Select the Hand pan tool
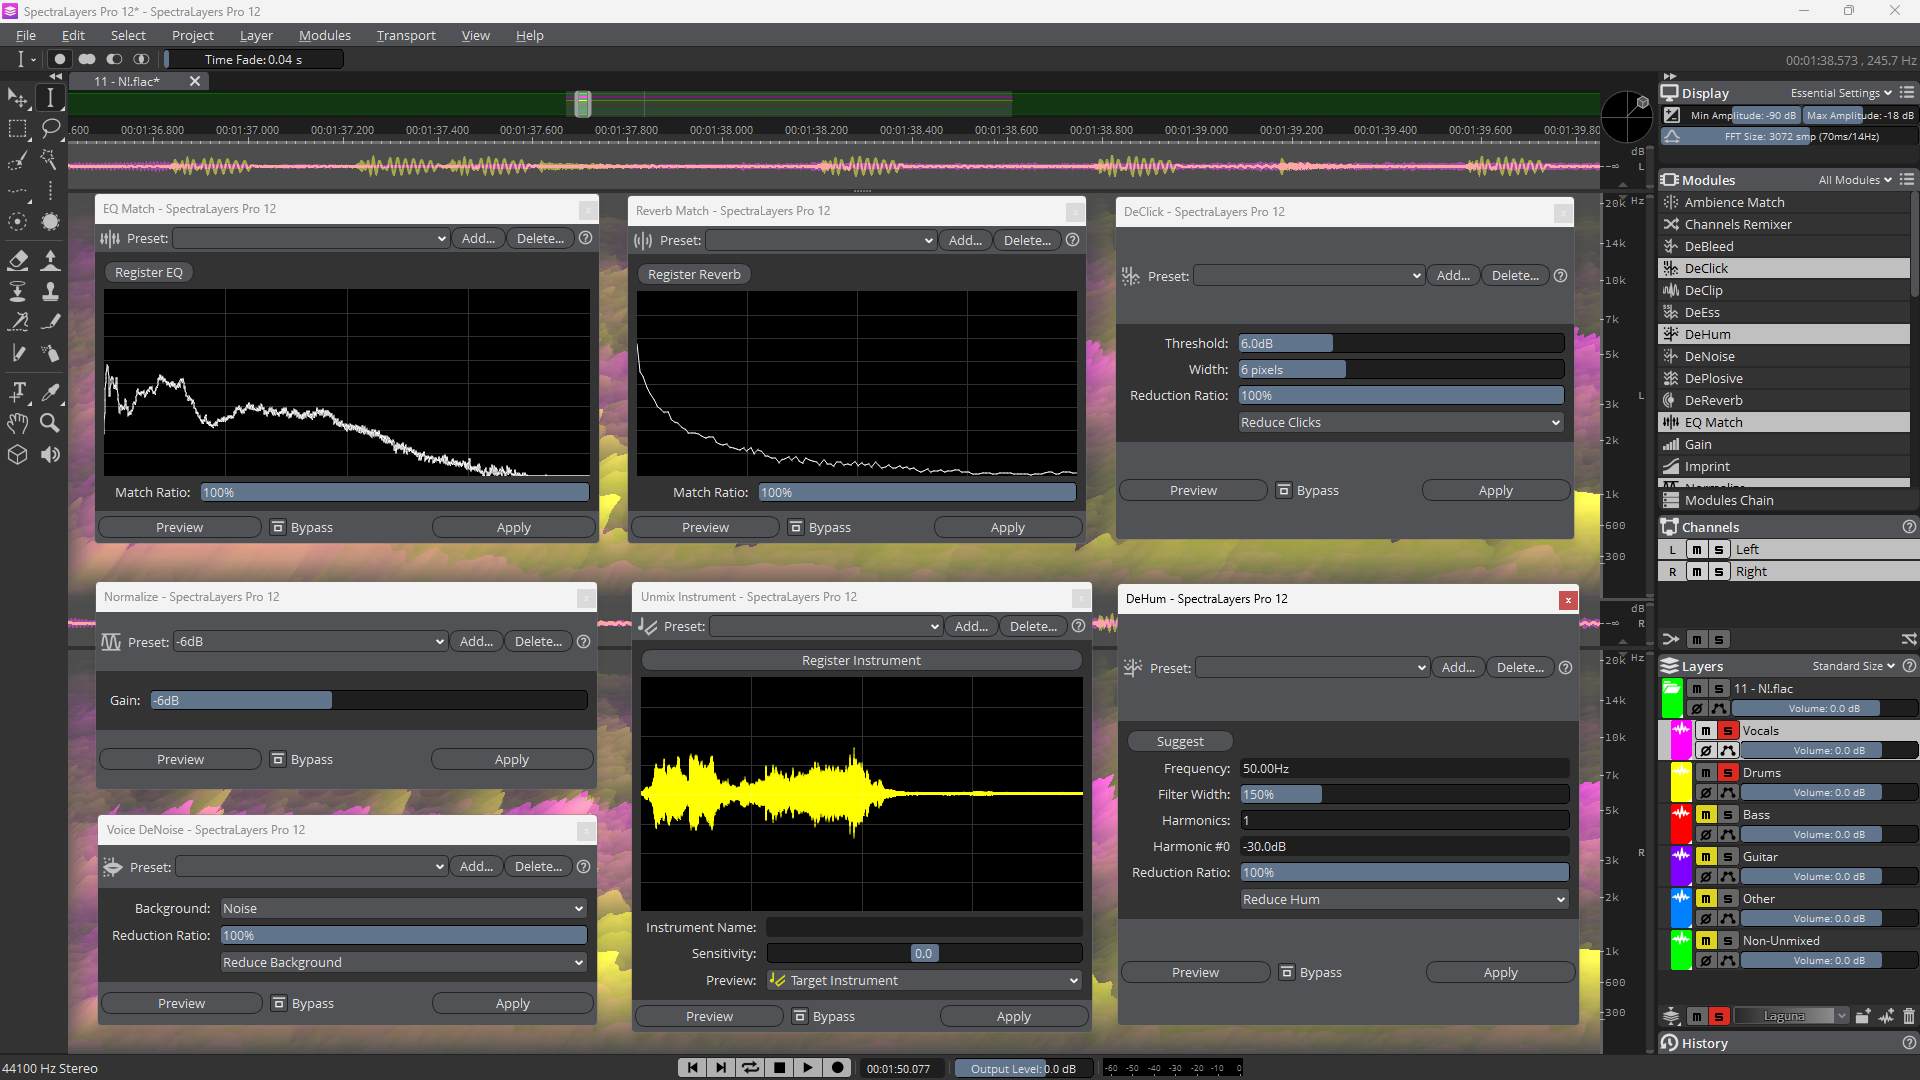This screenshot has width=1920, height=1080. click(x=18, y=423)
